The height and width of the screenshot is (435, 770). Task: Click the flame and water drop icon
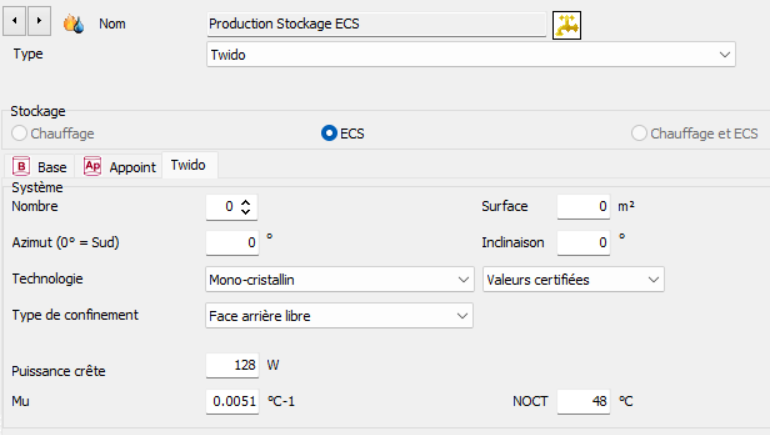(x=73, y=23)
